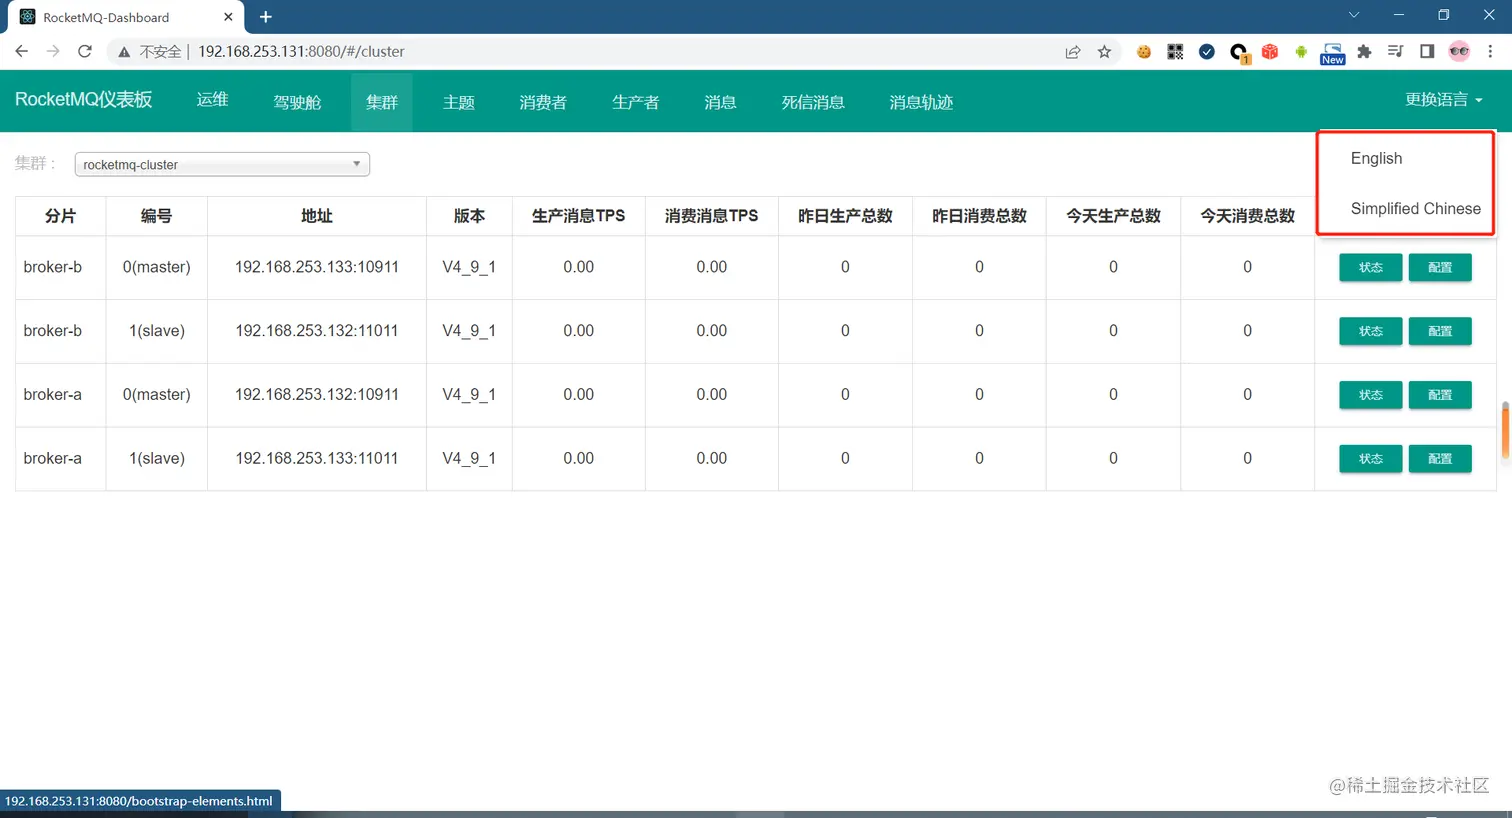The height and width of the screenshot is (818, 1512).
Task: Select the 集群 navigation tab
Action: [382, 102]
